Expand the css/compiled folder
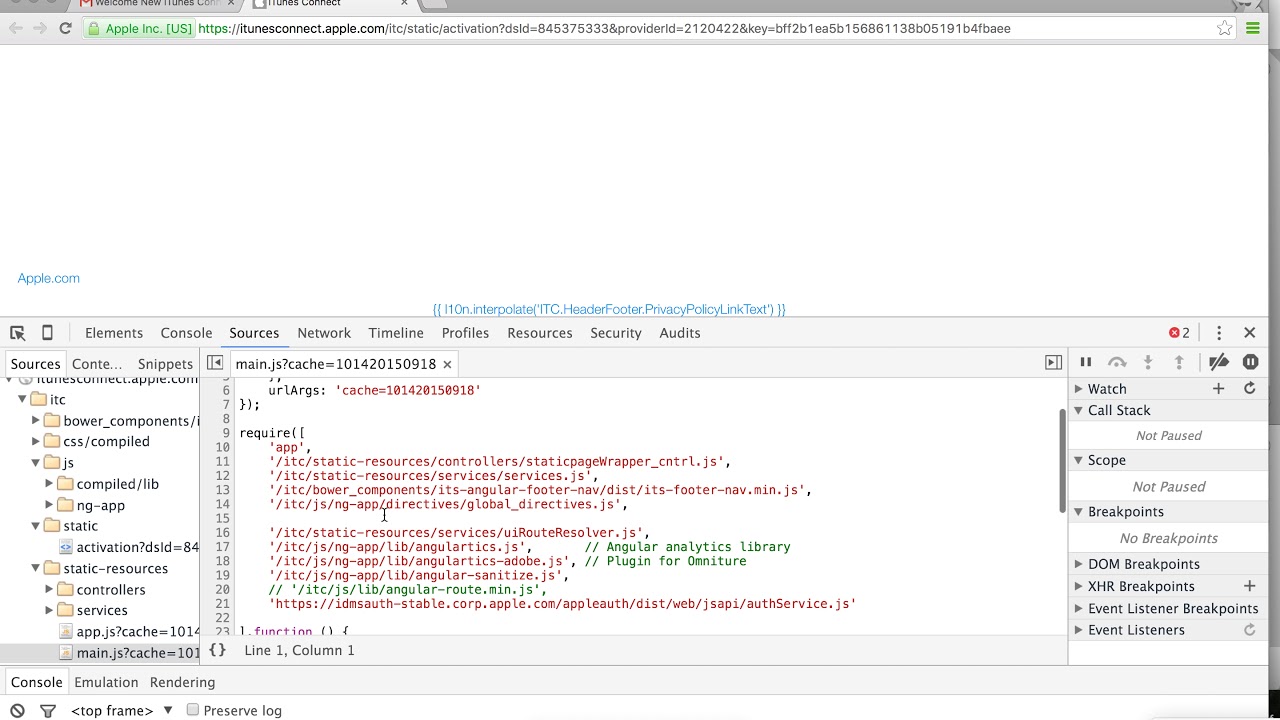The image size is (1280, 720). pyautogui.click(x=36, y=441)
